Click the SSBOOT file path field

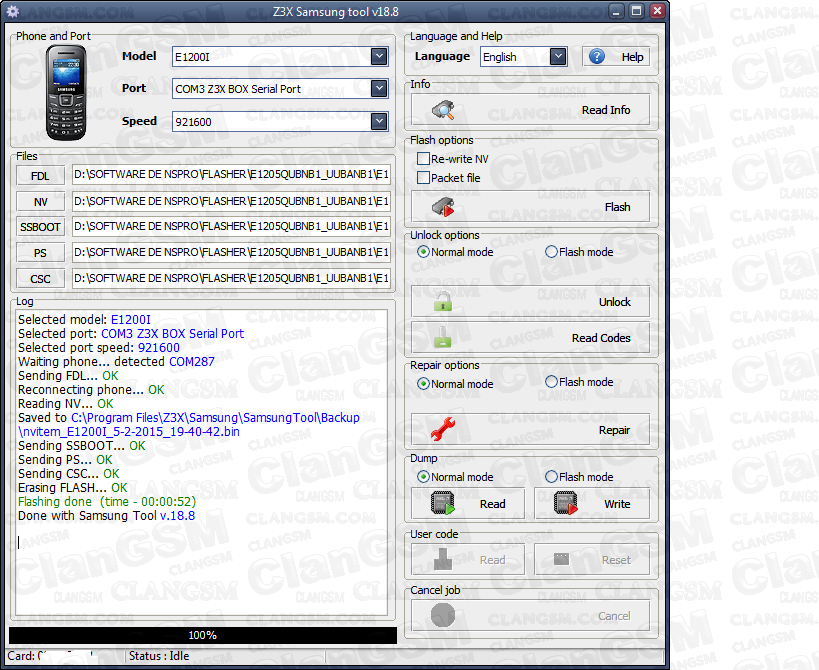click(x=231, y=227)
